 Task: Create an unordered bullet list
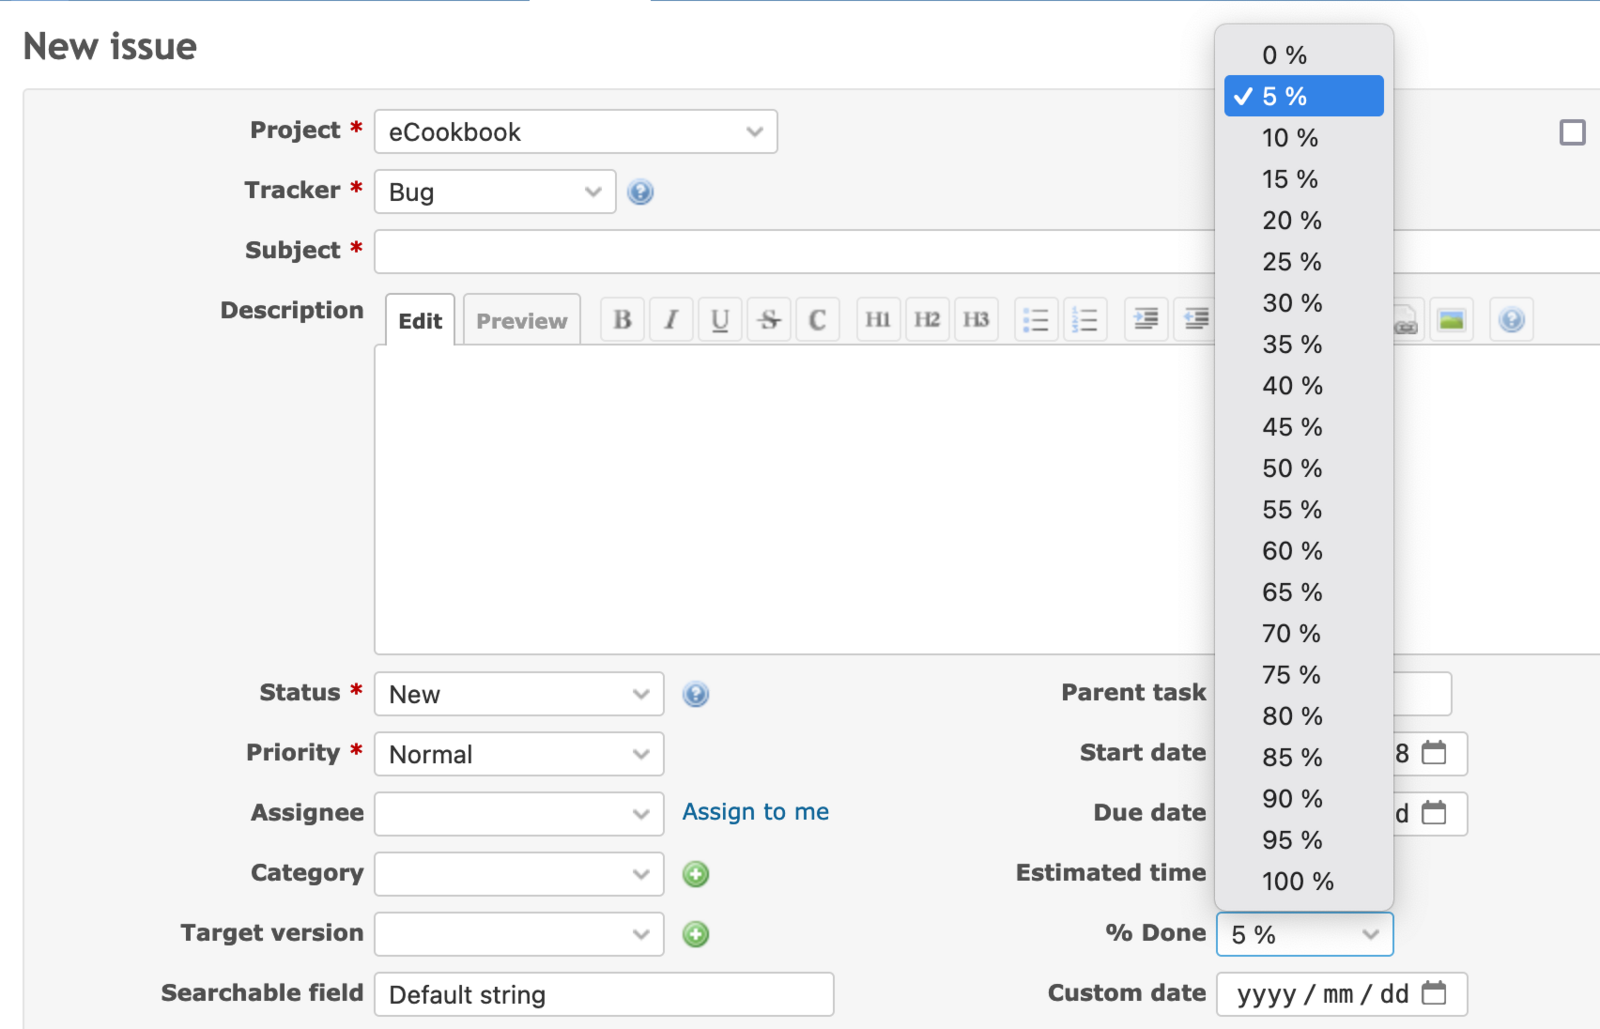(x=1036, y=319)
